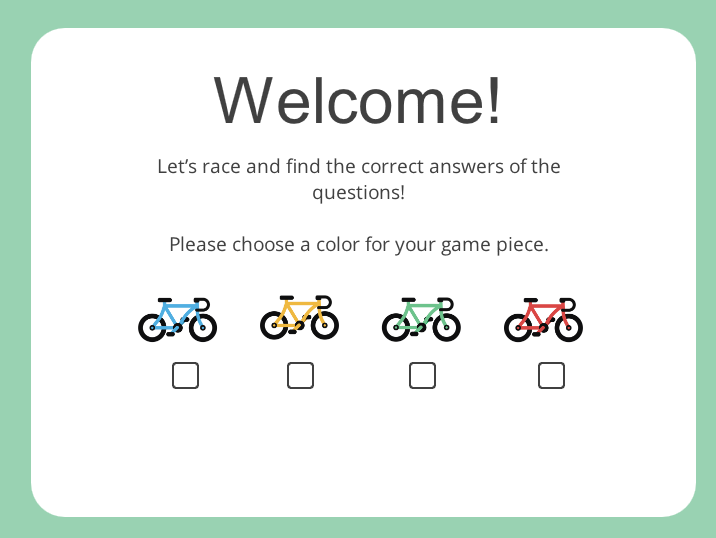
Task: Choose the green bicycle game piece
Action: [421, 319]
